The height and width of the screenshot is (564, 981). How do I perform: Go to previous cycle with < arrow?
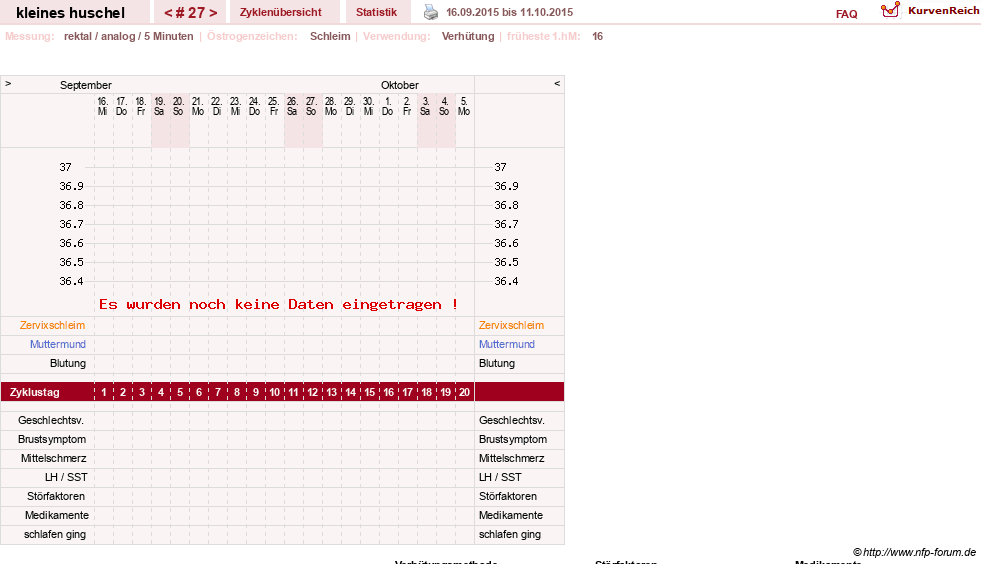[168, 13]
